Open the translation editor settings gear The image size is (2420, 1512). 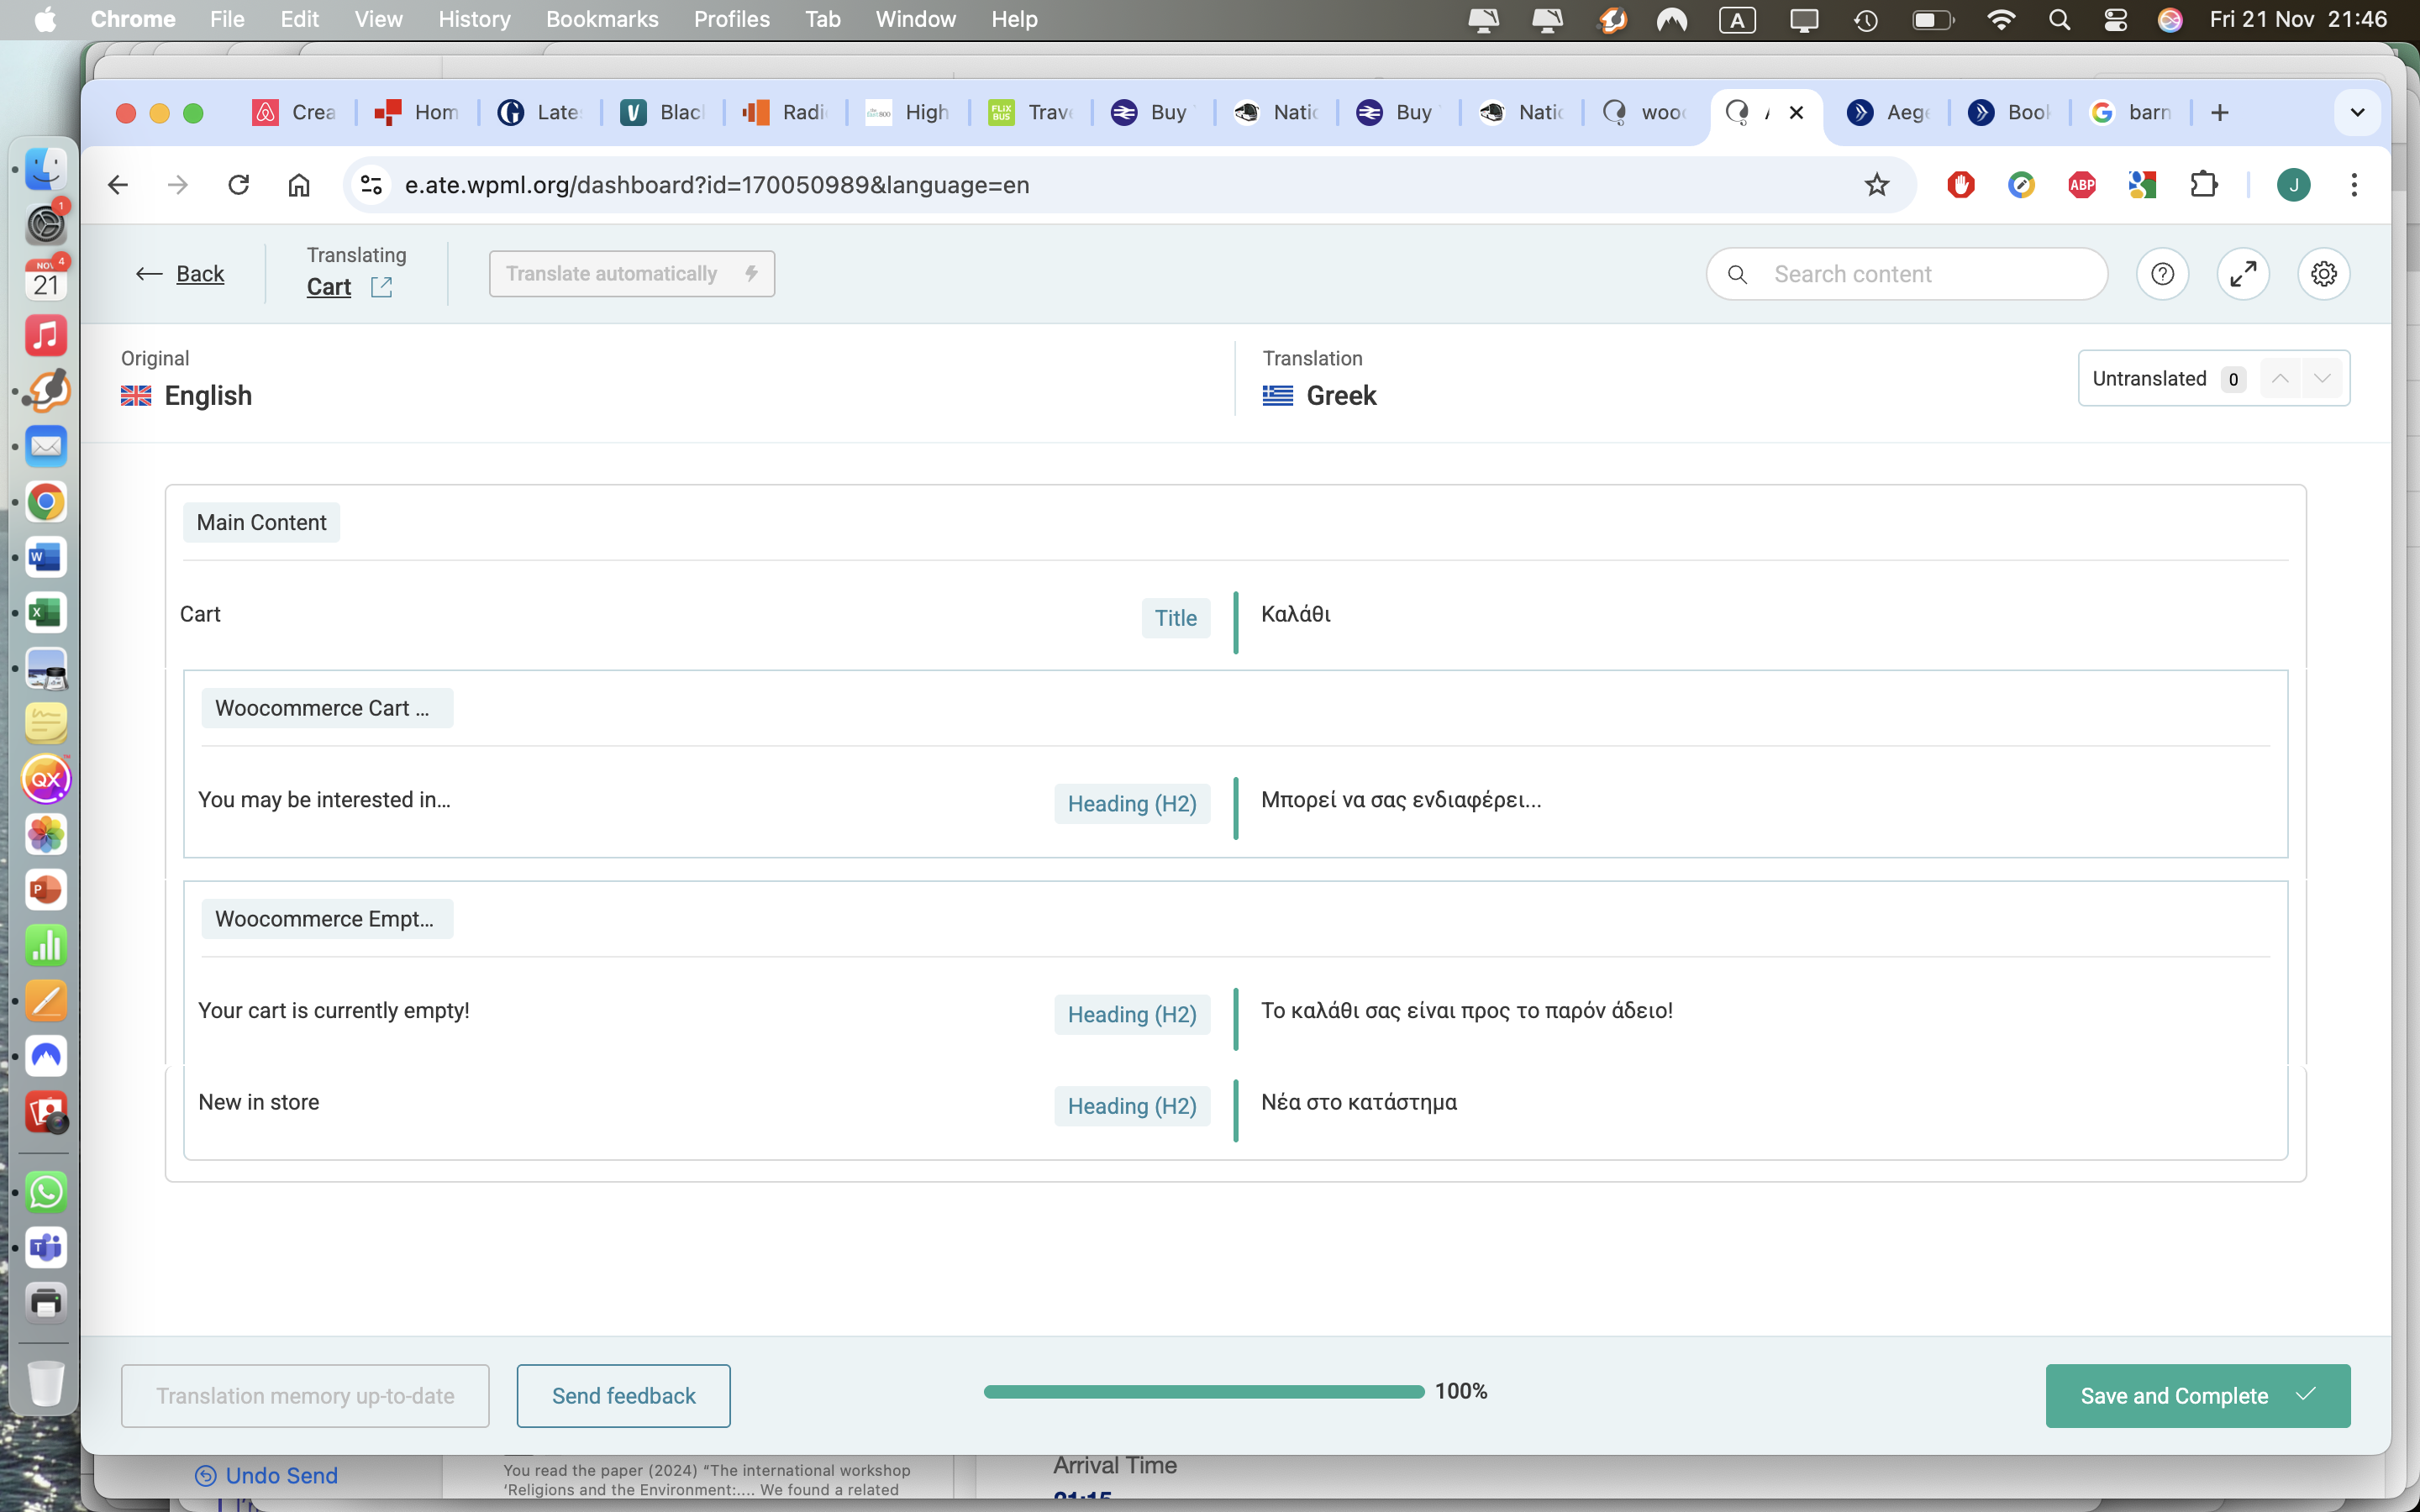(x=2323, y=274)
